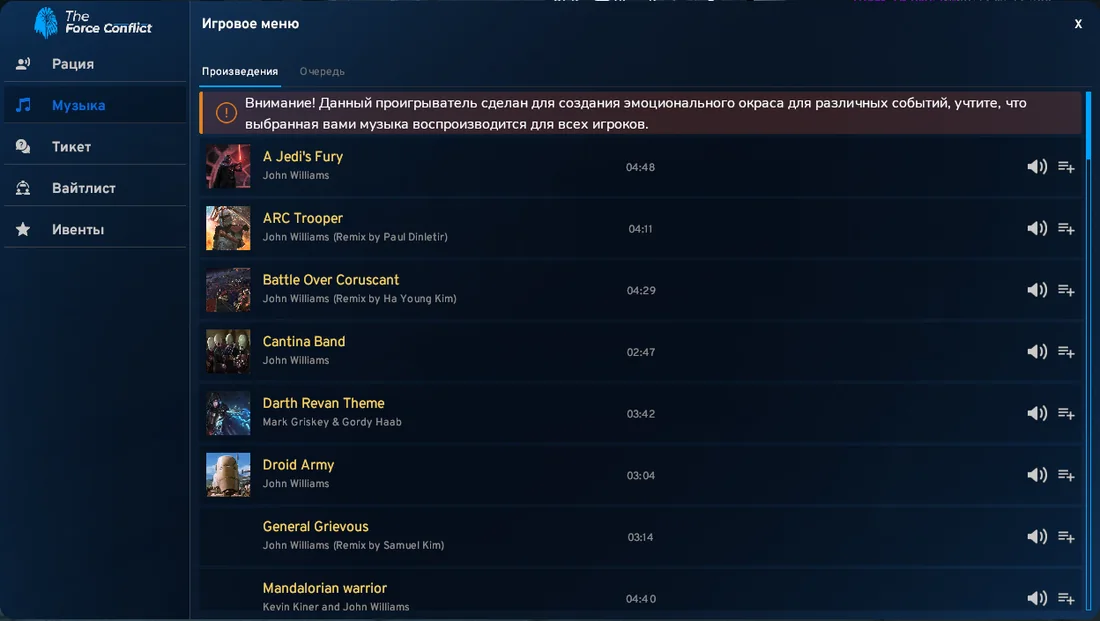The height and width of the screenshot is (621, 1100).
Task: Click the Darth Revan Theme title
Action: 323,403
